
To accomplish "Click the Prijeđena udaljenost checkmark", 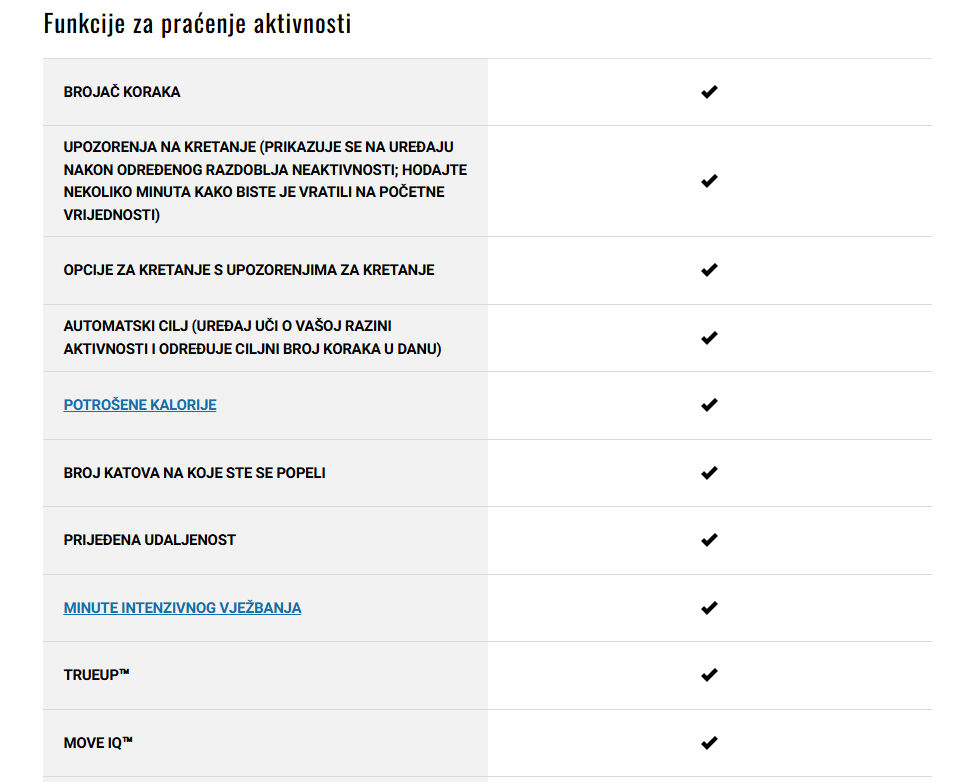I will coord(709,540).
